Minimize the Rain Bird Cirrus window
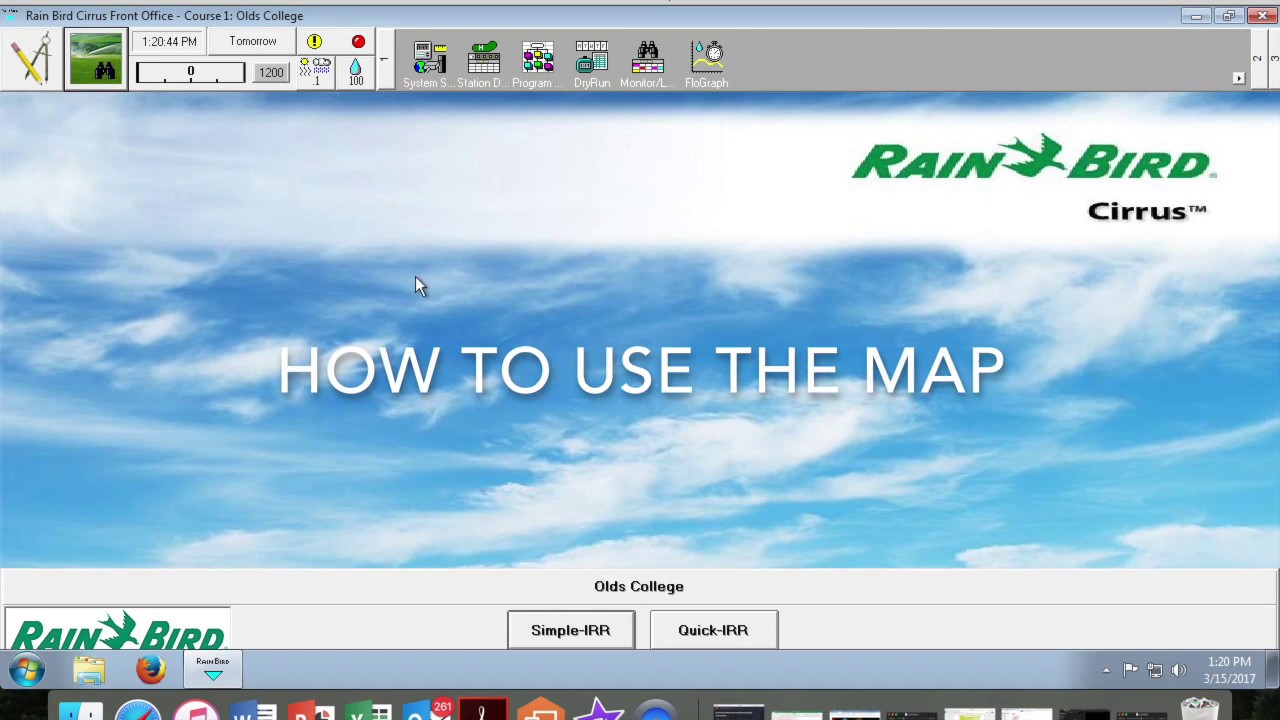 1196,16
